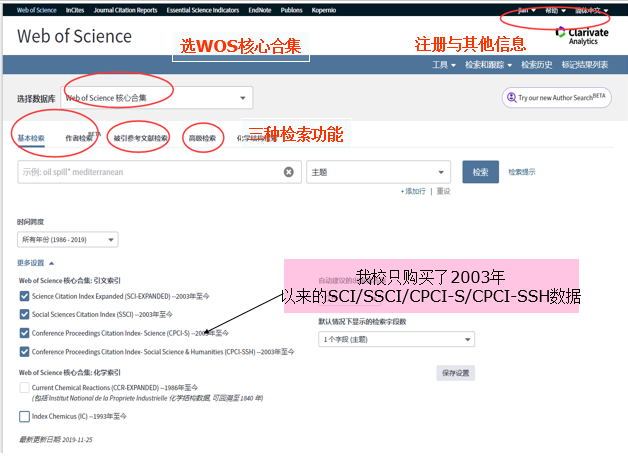Open Kopernio in the top navigation

click(324, 10)
